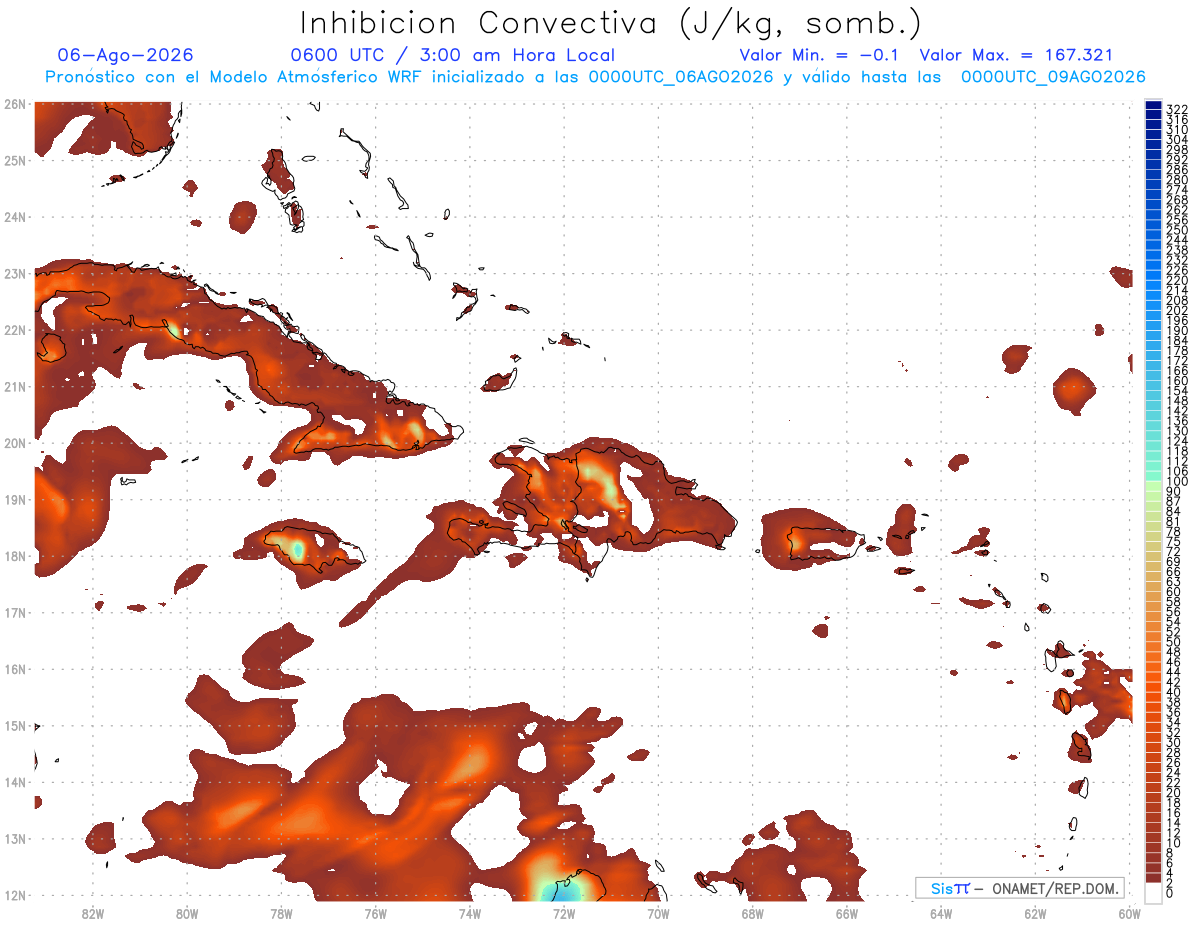The height and width of the screenshot is (927, 1200).
Task: Click the 26N latitude label
Action: coord(14,104)
